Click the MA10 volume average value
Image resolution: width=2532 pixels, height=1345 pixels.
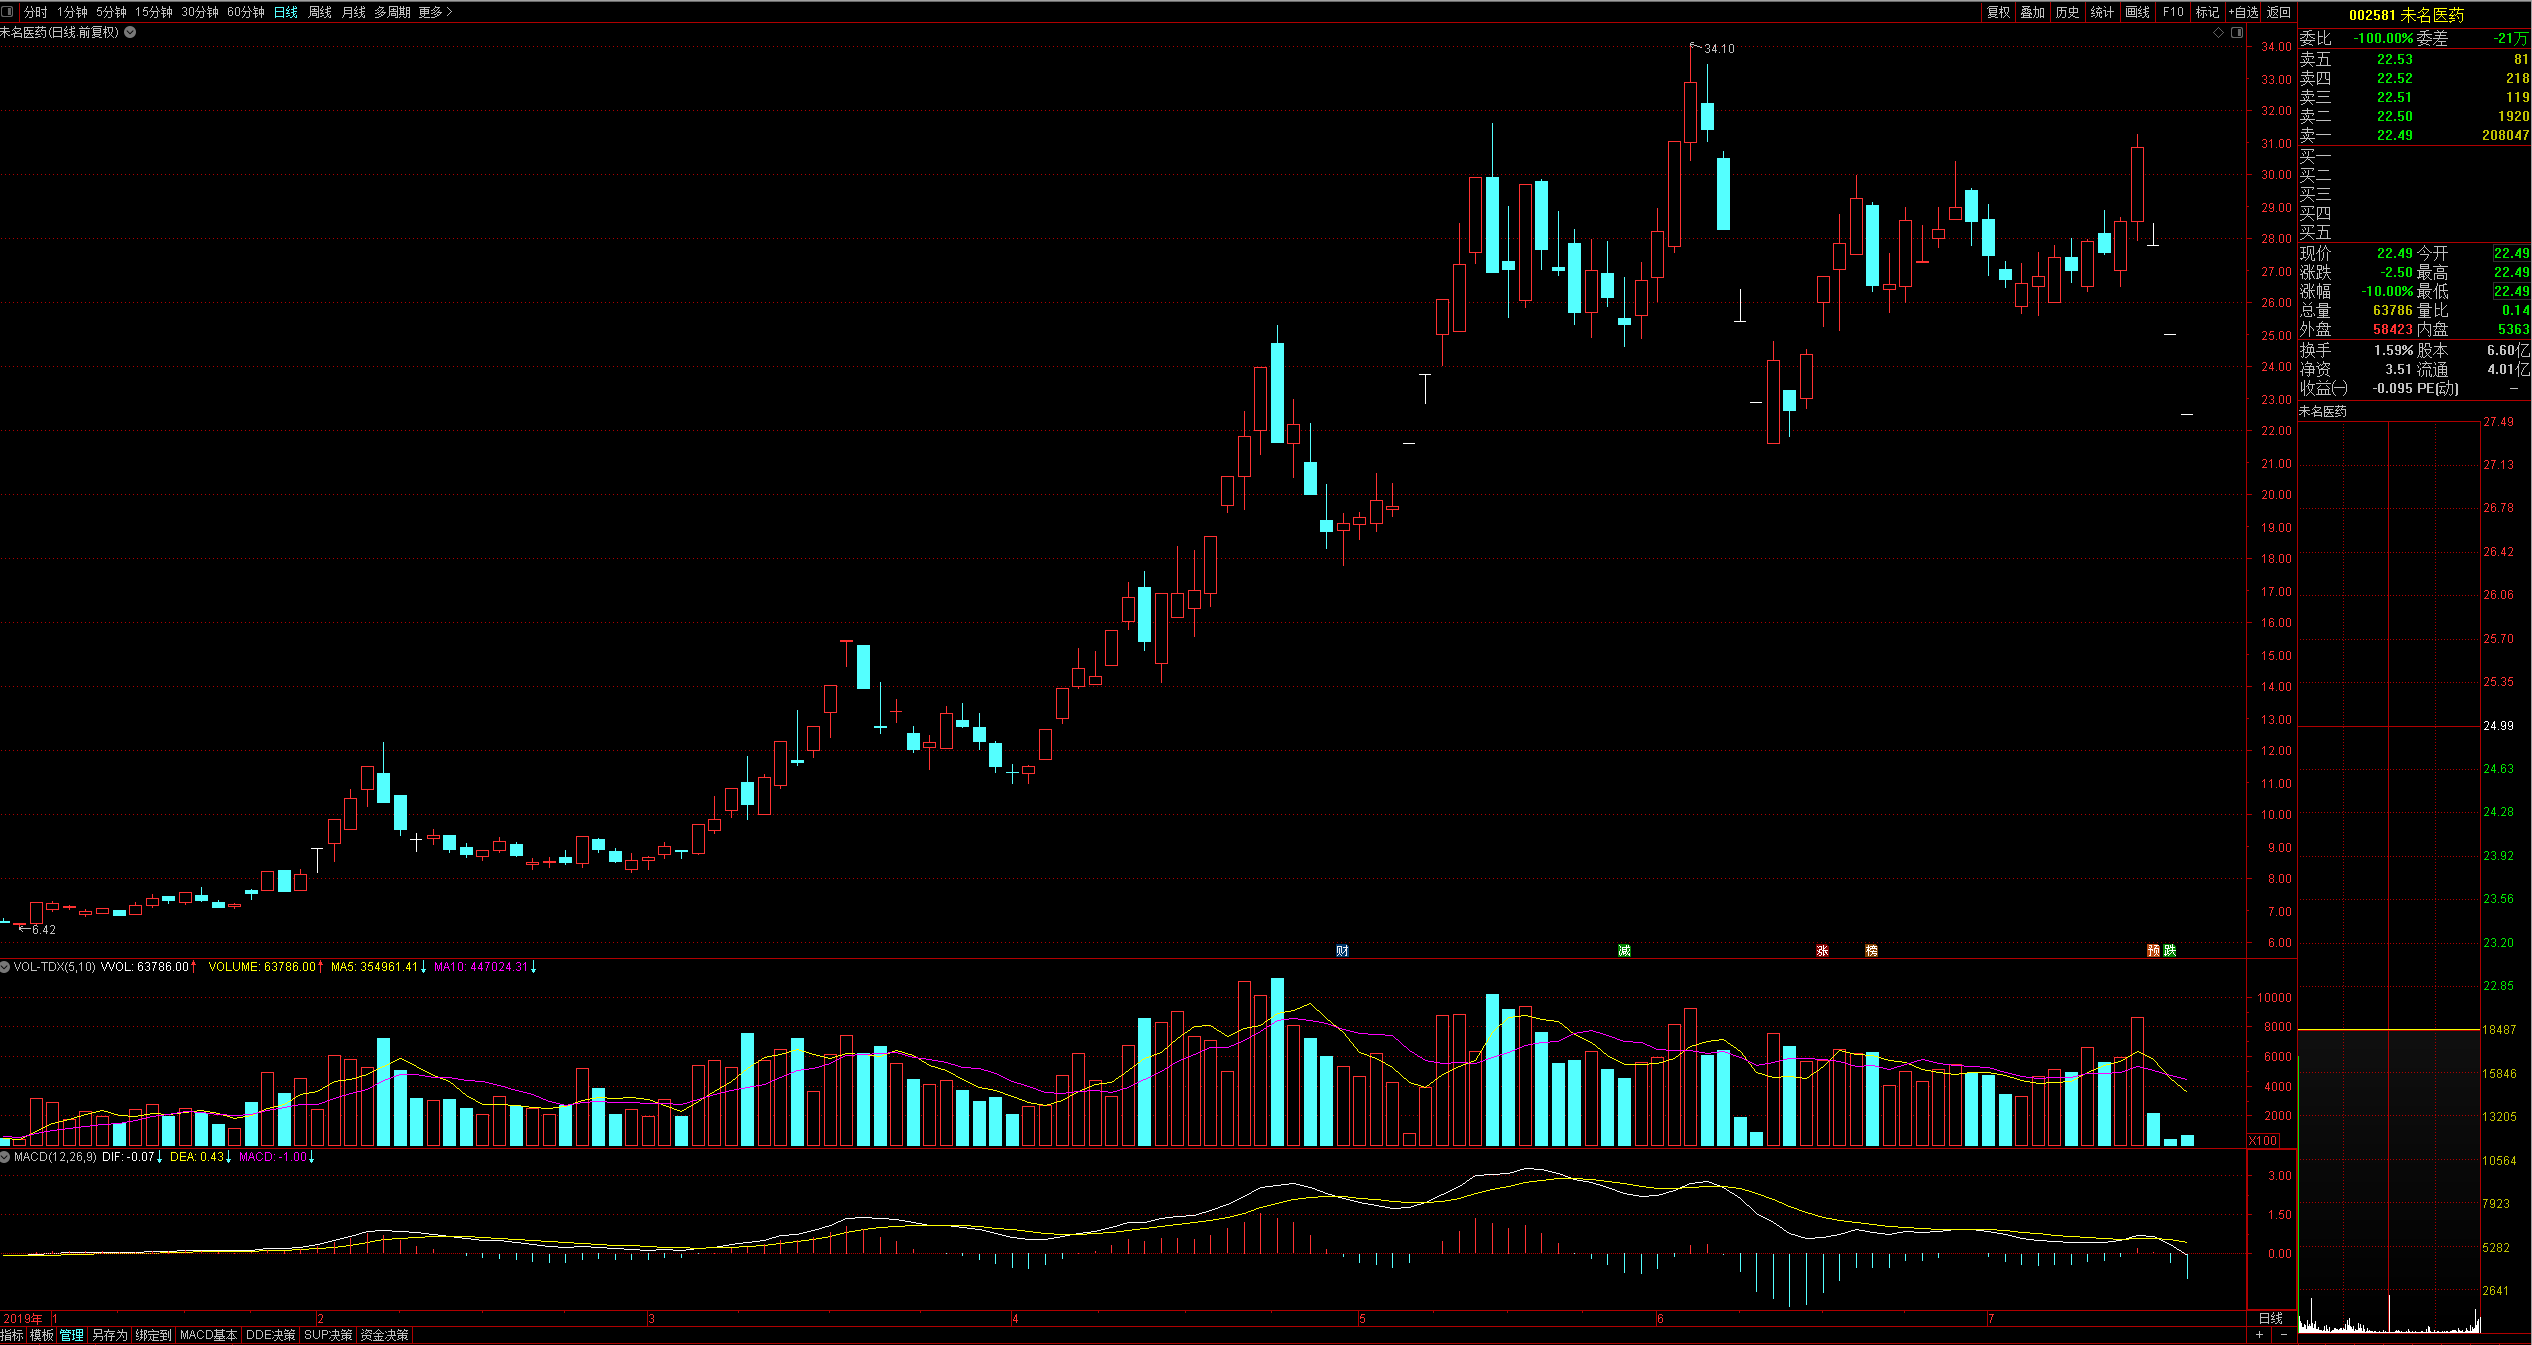coord(485,967)
